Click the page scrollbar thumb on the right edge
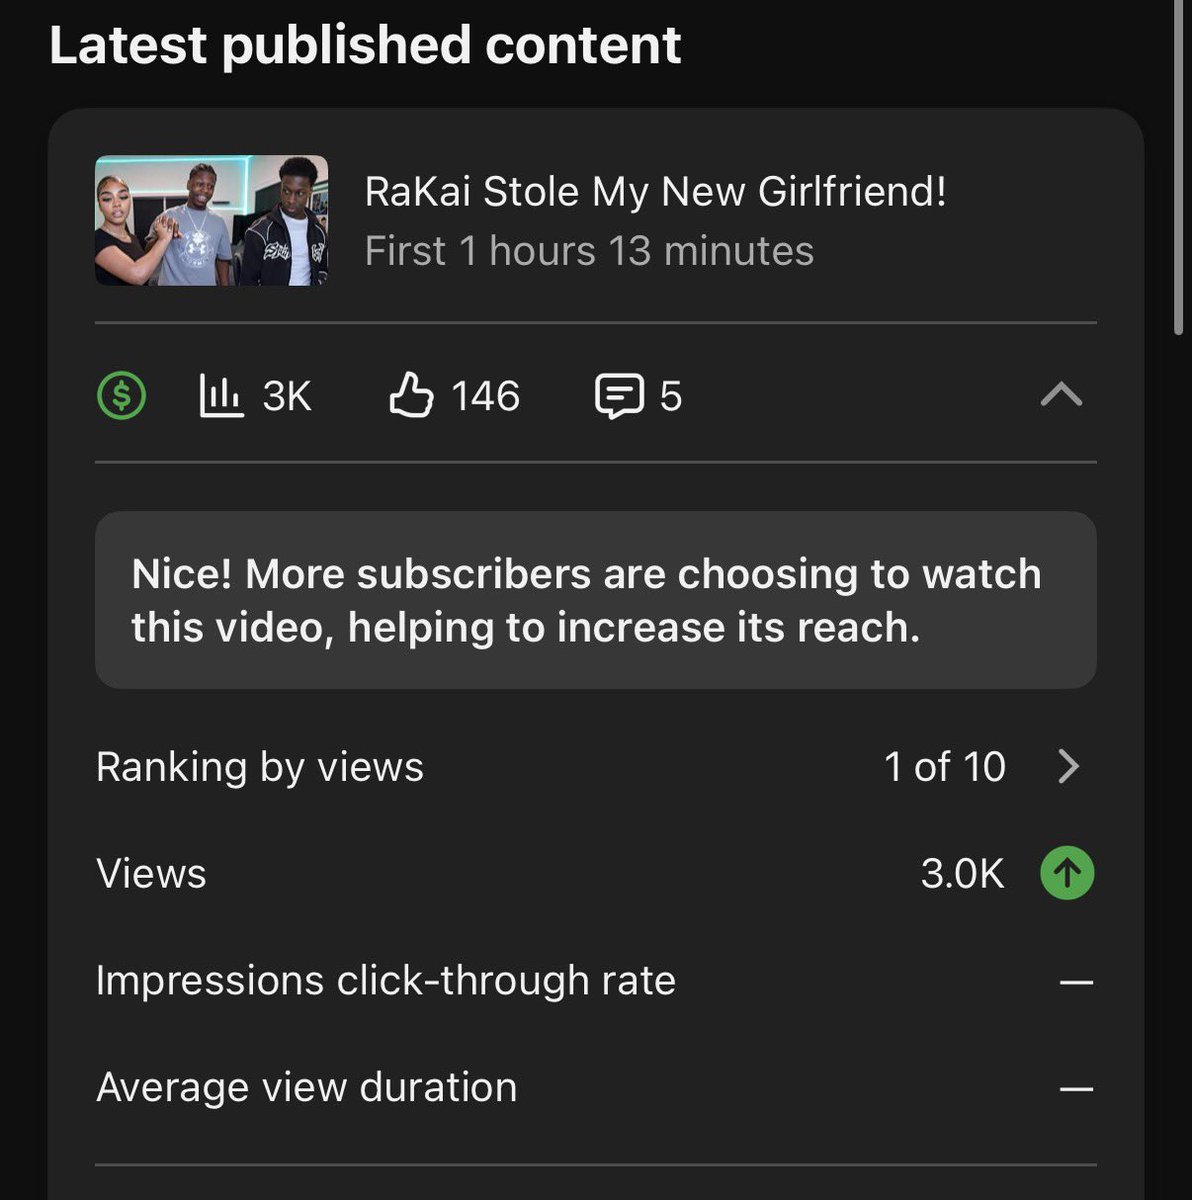The width and height of the screenshot is (1192, 1200). [x=1180, y=167]
